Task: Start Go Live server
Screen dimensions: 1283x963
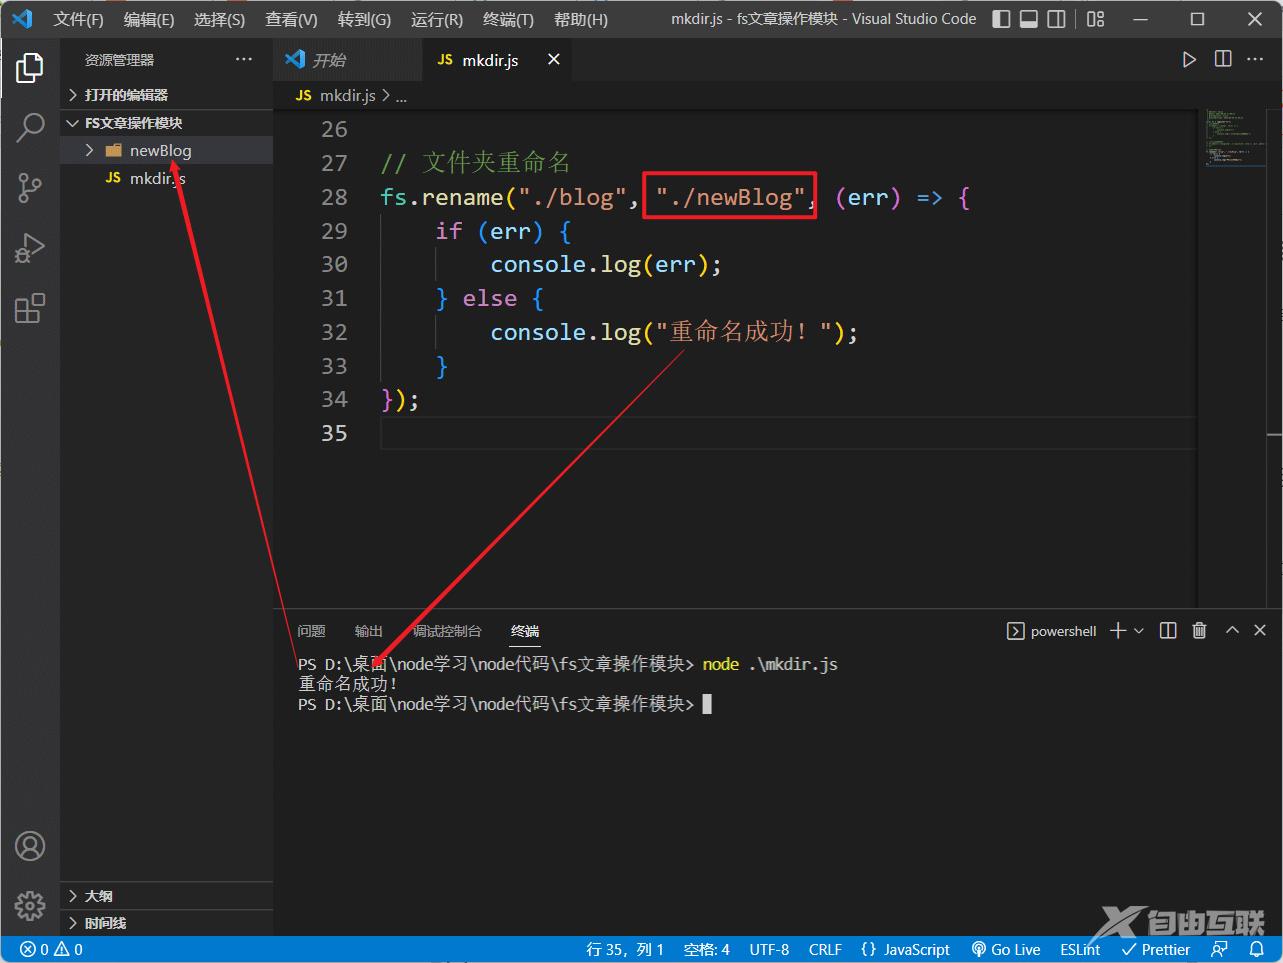Action: tap(1006, 949)
